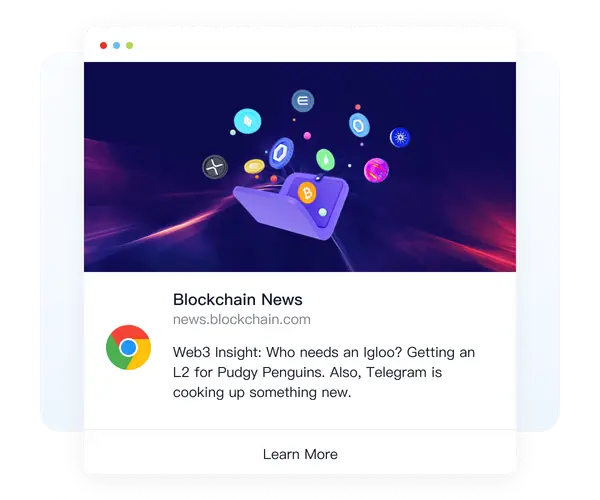Click the yellow gold coin
The image size is (600, 500).
(x=254, y=166)
